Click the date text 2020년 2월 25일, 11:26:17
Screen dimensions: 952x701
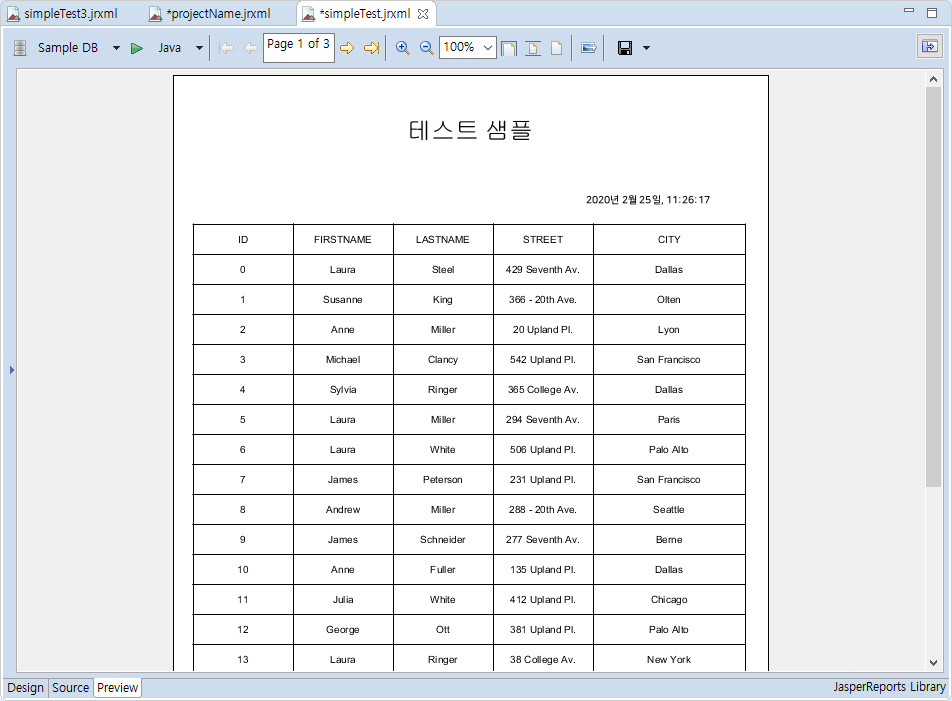tap(648, 200)
